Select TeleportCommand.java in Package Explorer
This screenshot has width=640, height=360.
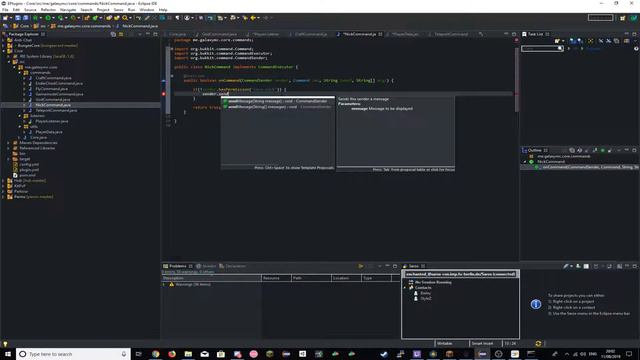(56, 110)
